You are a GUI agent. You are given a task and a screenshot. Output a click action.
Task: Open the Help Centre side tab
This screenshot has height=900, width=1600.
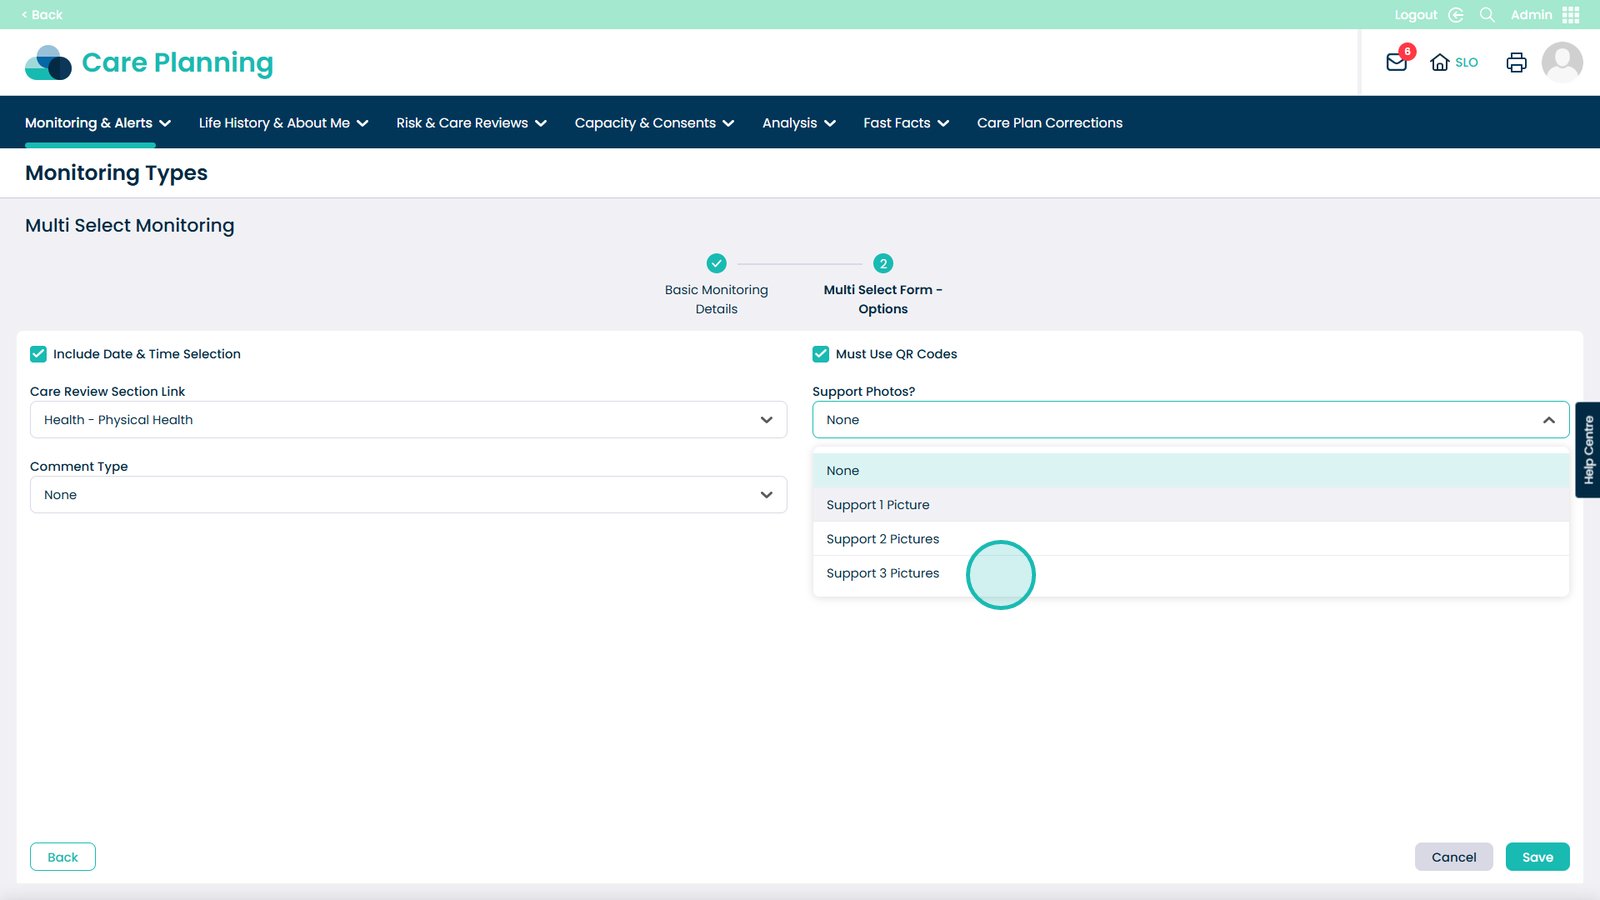(x=1588, y=450)
